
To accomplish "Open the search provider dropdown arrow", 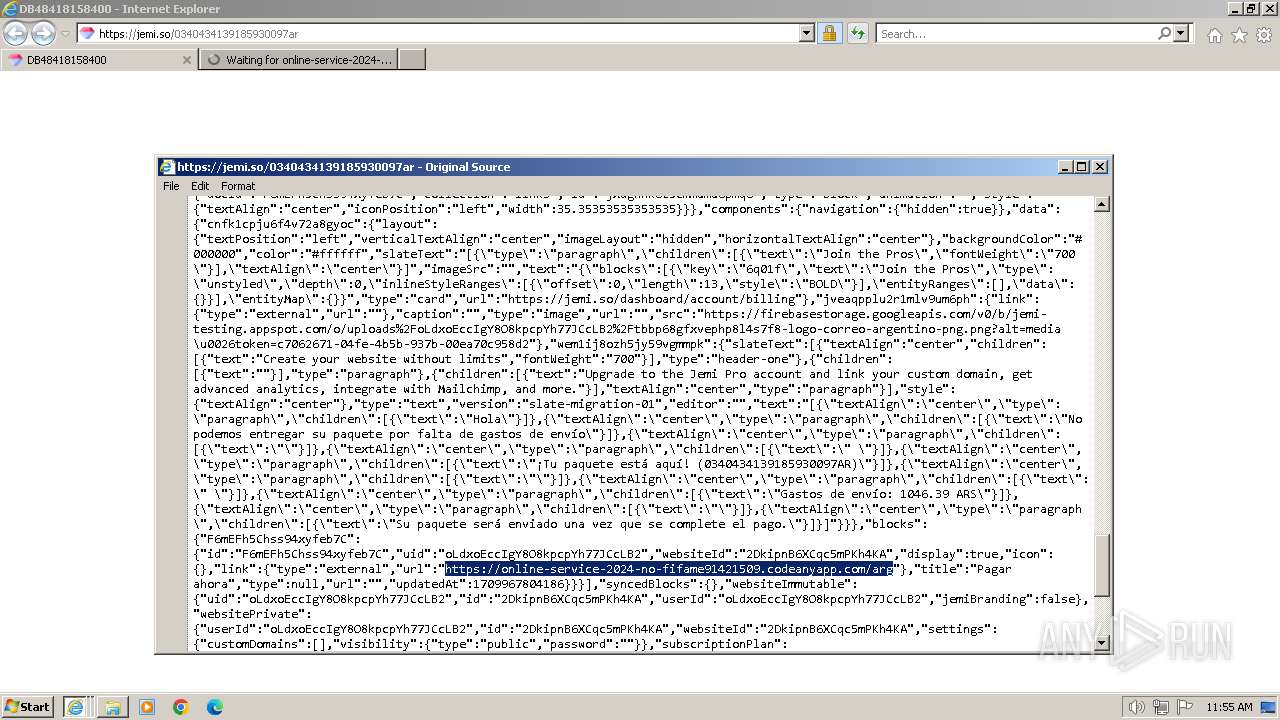I will click(x=1181, y=34).
